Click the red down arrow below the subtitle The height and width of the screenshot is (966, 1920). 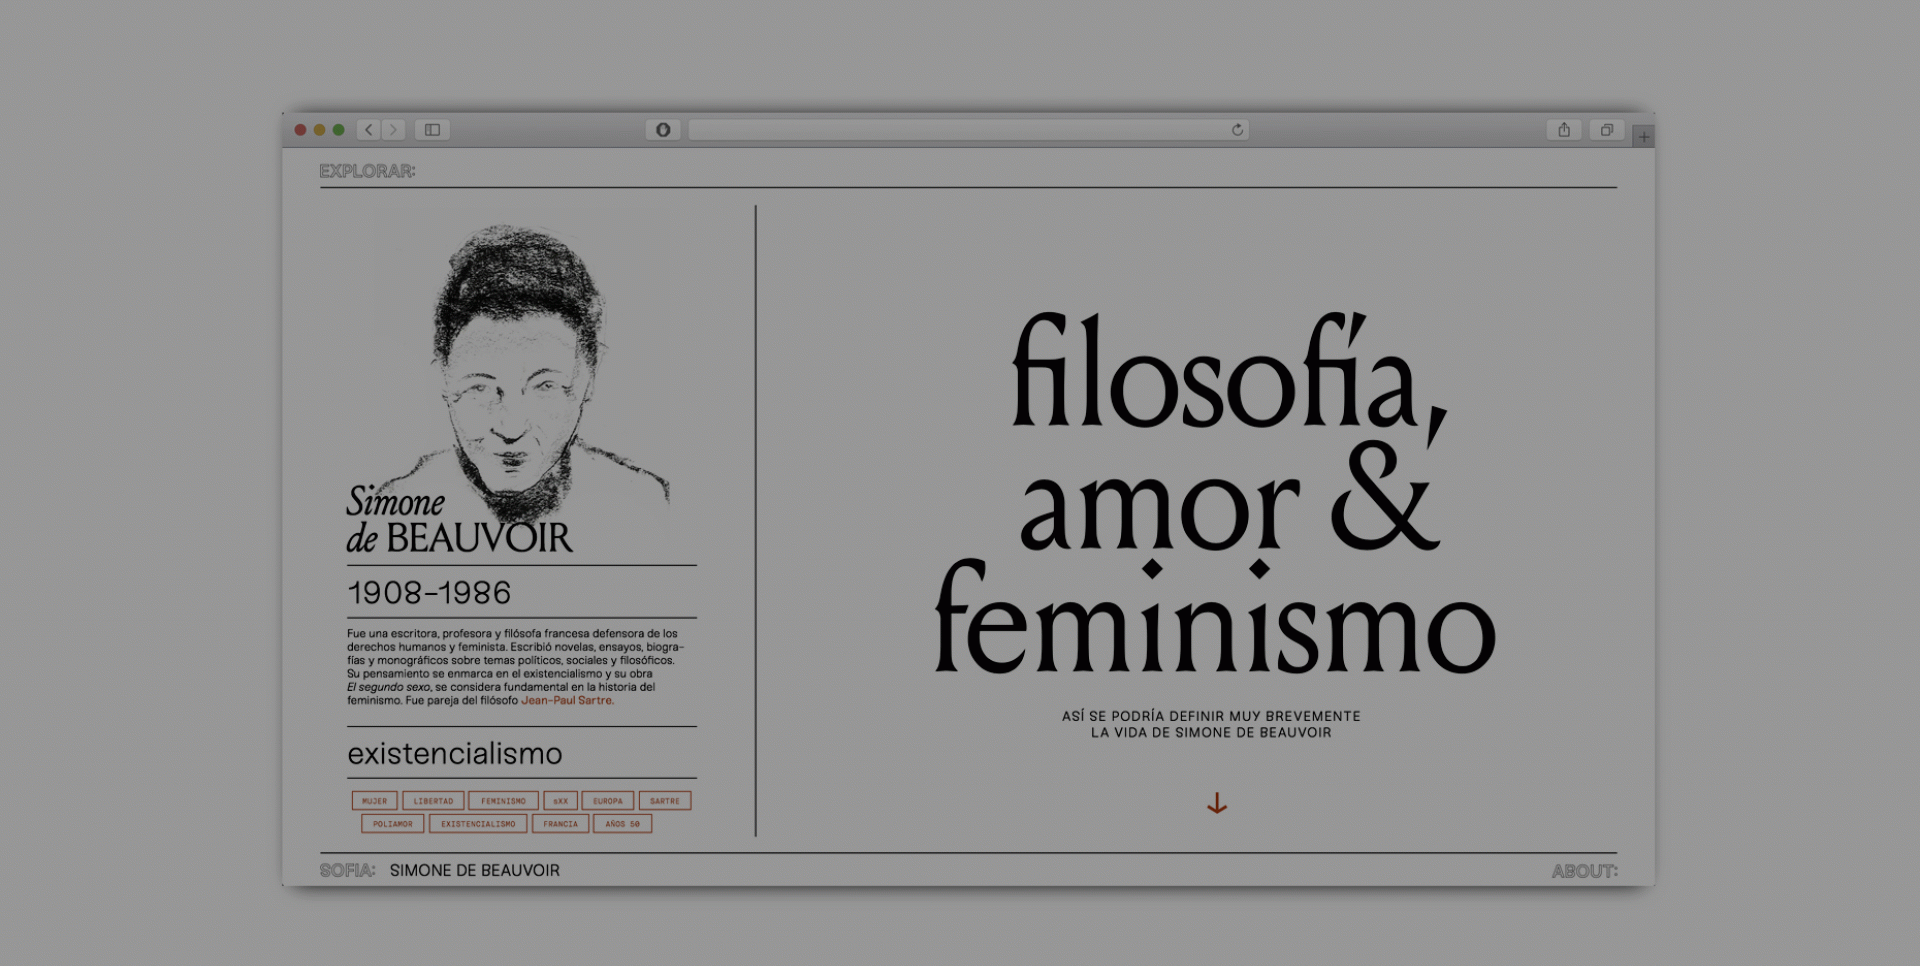pyautogui.click(x=1216, y=803)
